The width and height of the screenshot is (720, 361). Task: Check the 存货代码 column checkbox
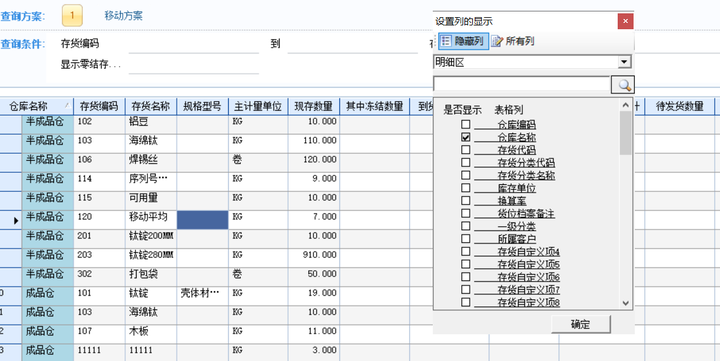[x=466, y=150]
